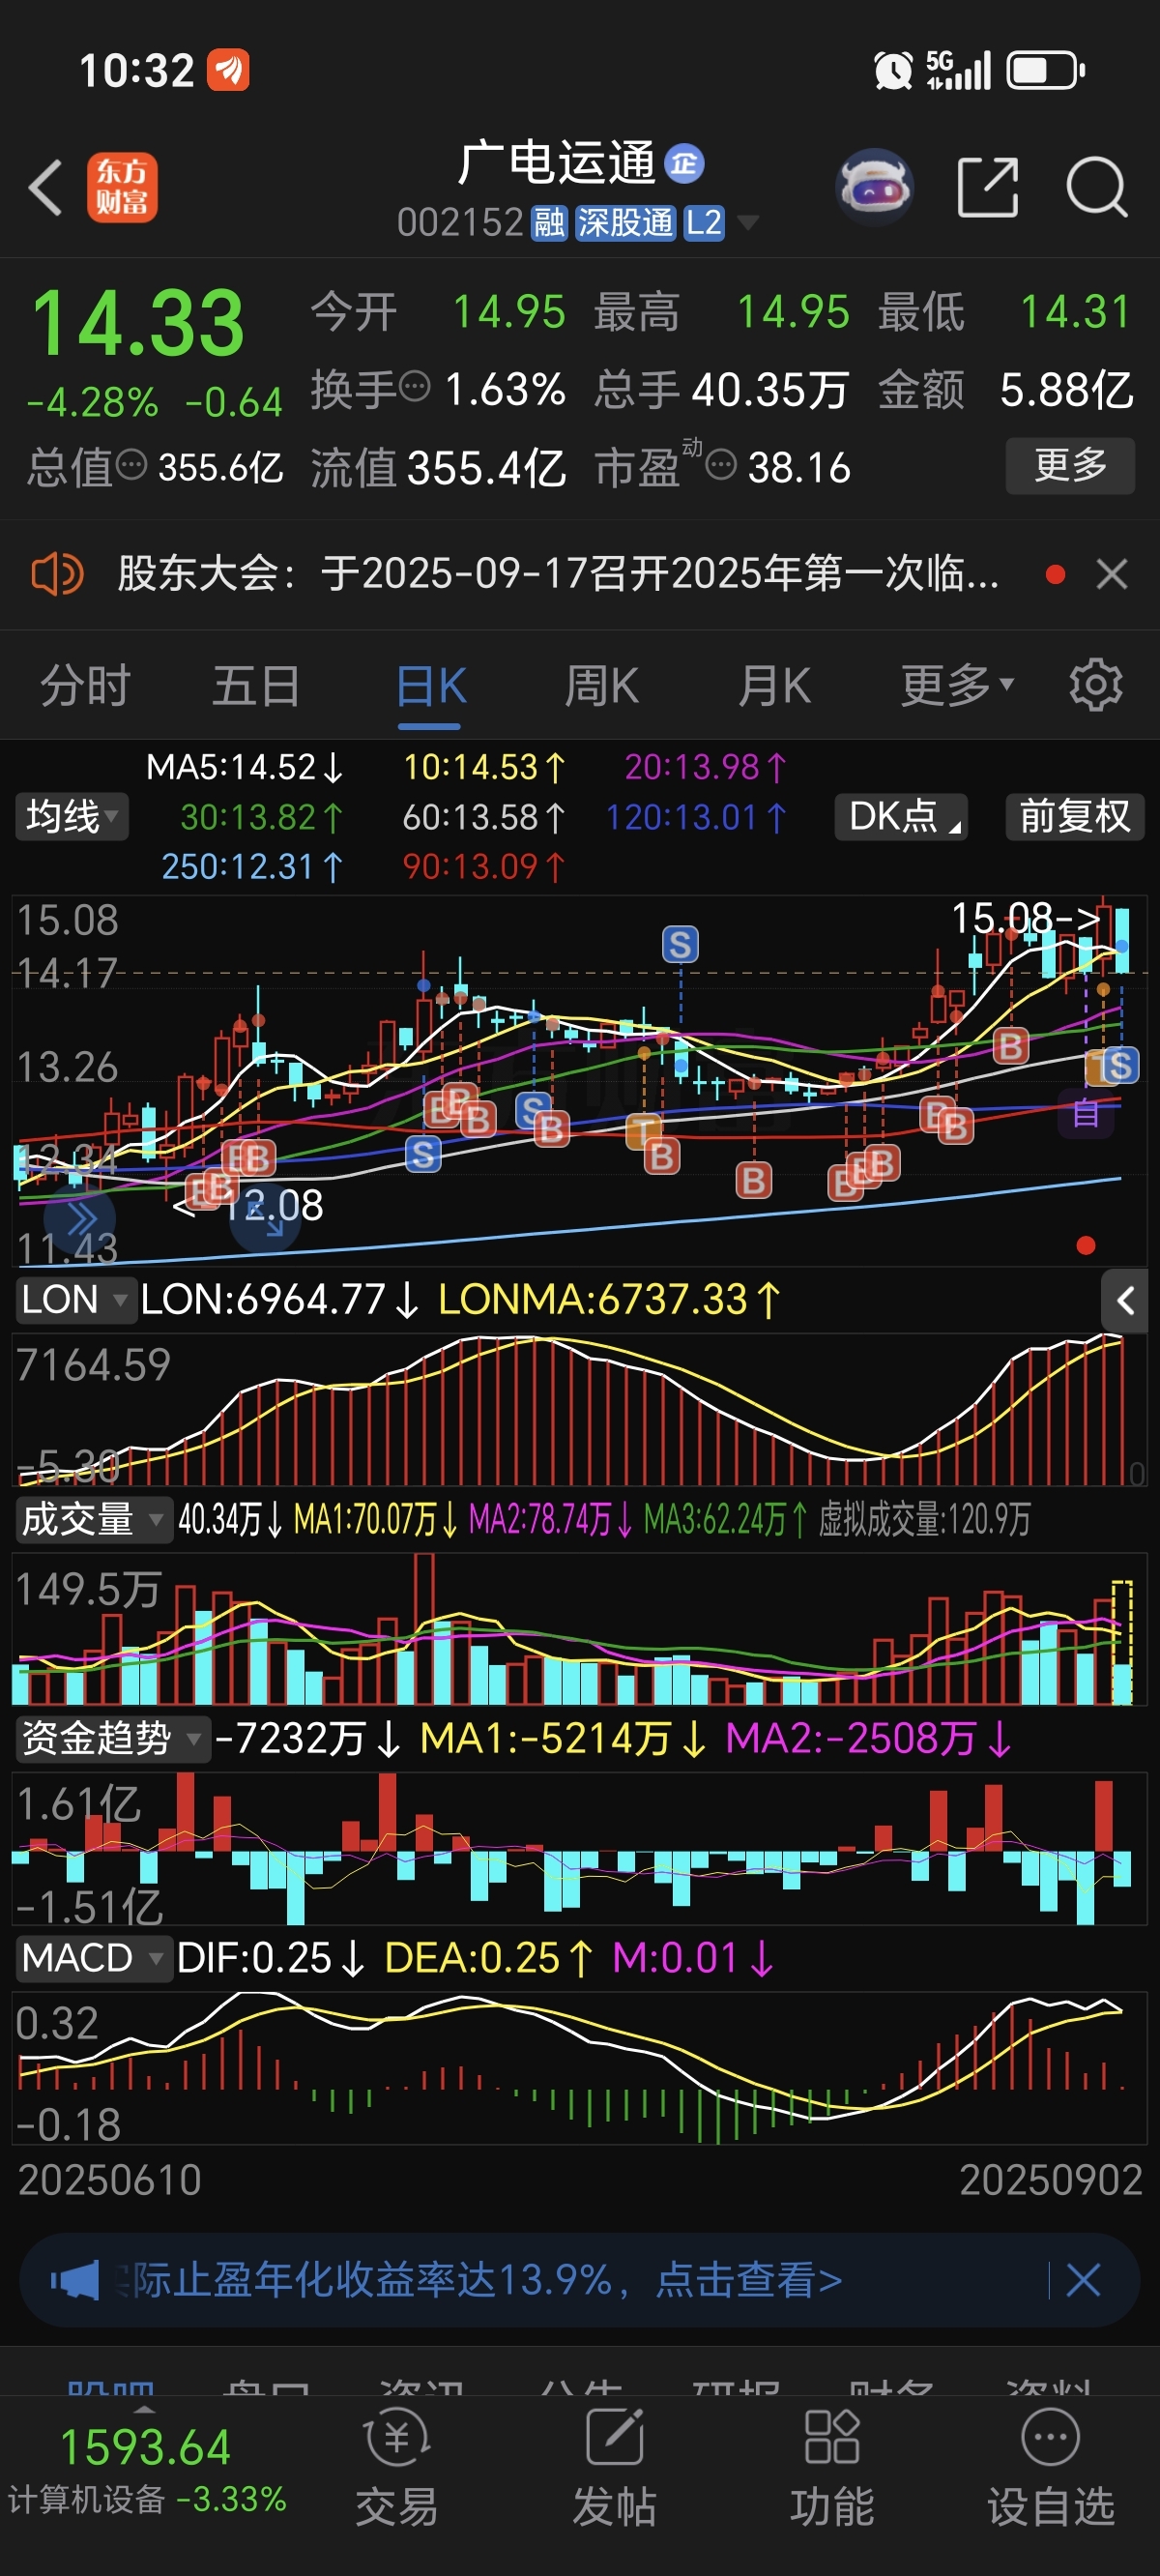
Task: Tap the orange app notification icon
Action: [229, 70]
